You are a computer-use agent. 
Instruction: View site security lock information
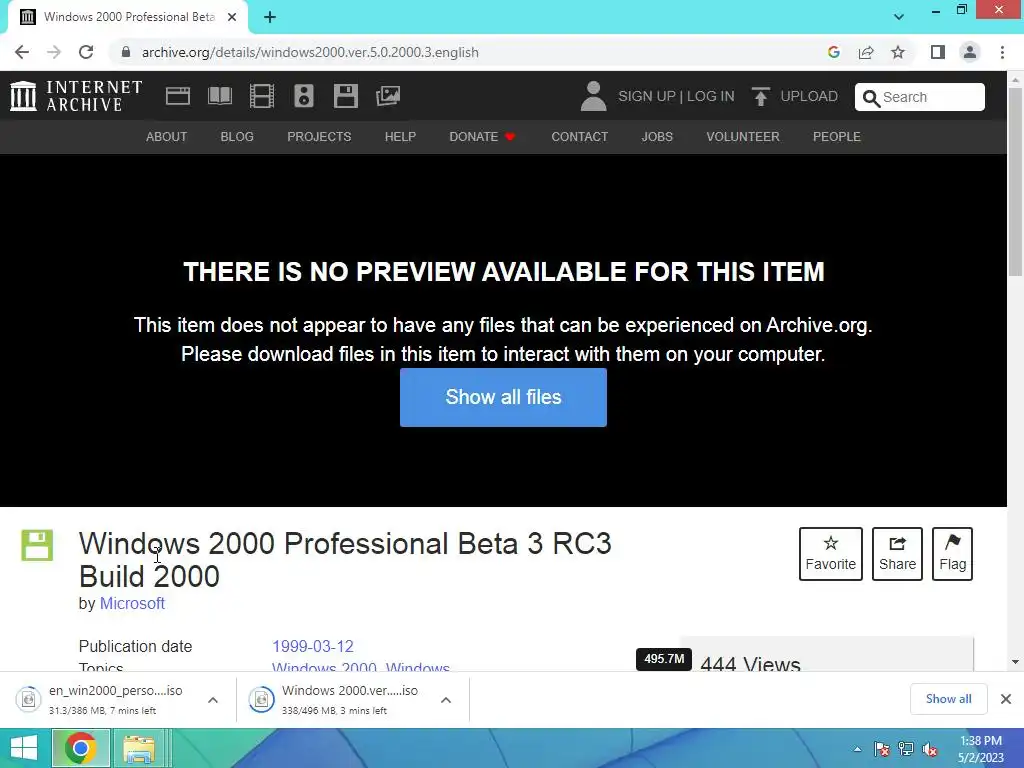point(125,52)
